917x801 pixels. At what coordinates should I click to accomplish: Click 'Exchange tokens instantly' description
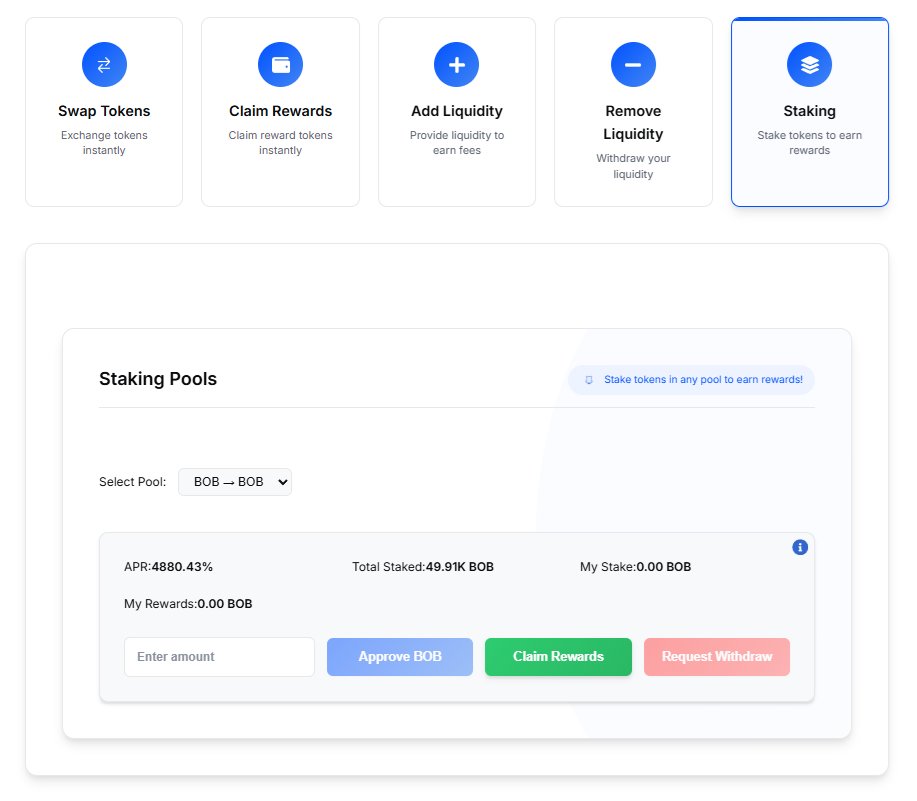pyautogui.click(x=104, y=143)
